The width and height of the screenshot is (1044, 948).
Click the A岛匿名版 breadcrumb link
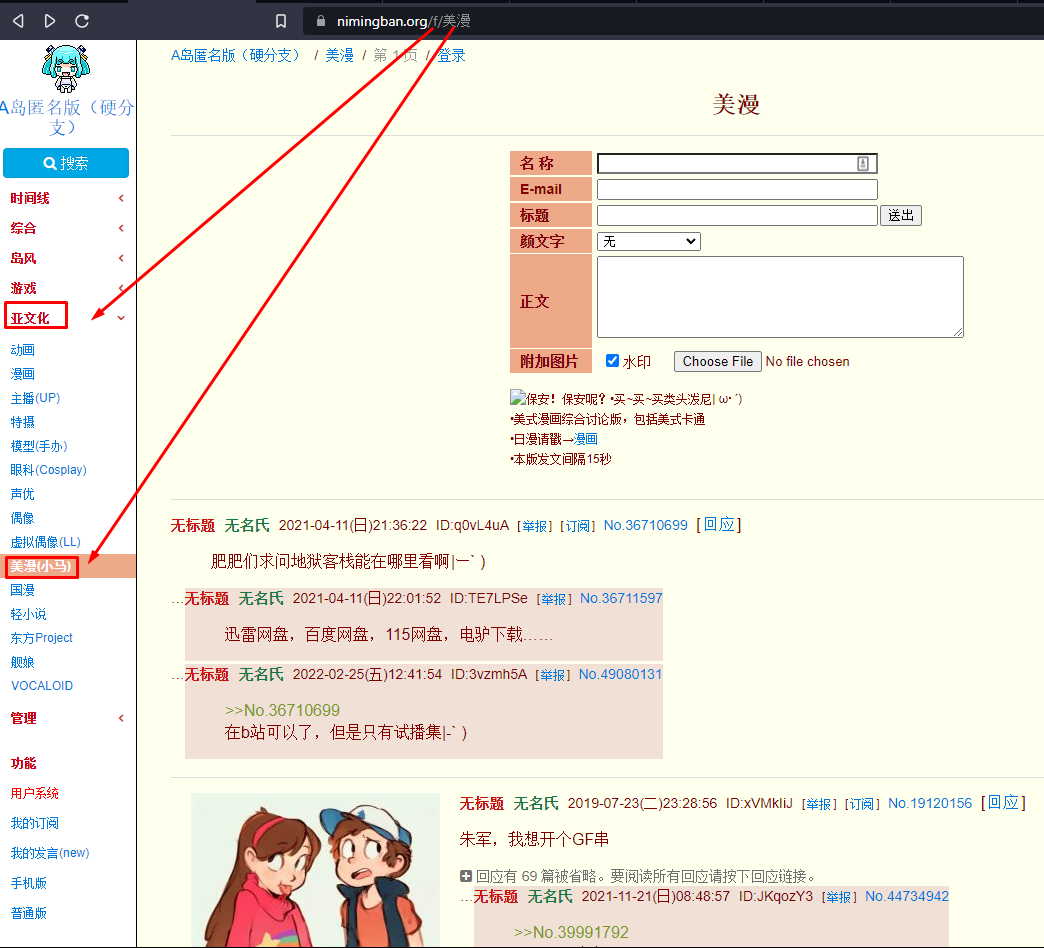(236, 55)
